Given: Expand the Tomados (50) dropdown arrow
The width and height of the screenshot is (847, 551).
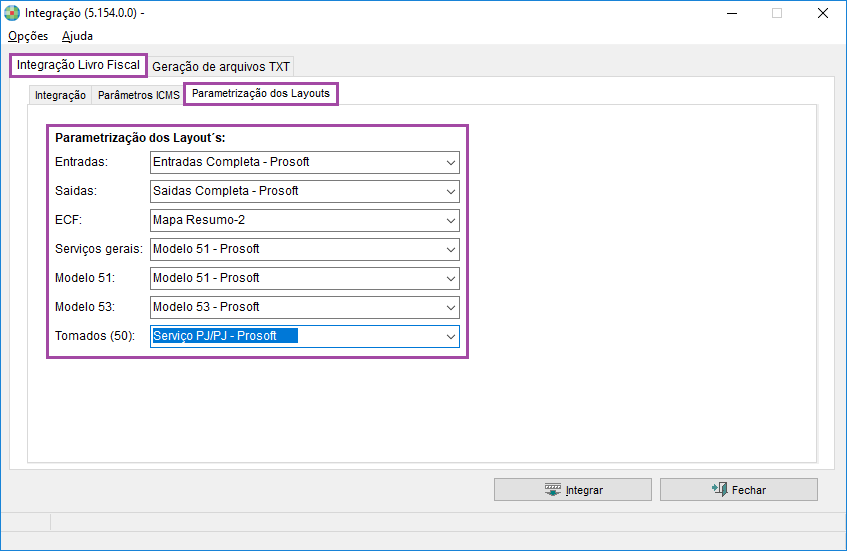Looking at the screenshot, I should (x=451, y=337).
